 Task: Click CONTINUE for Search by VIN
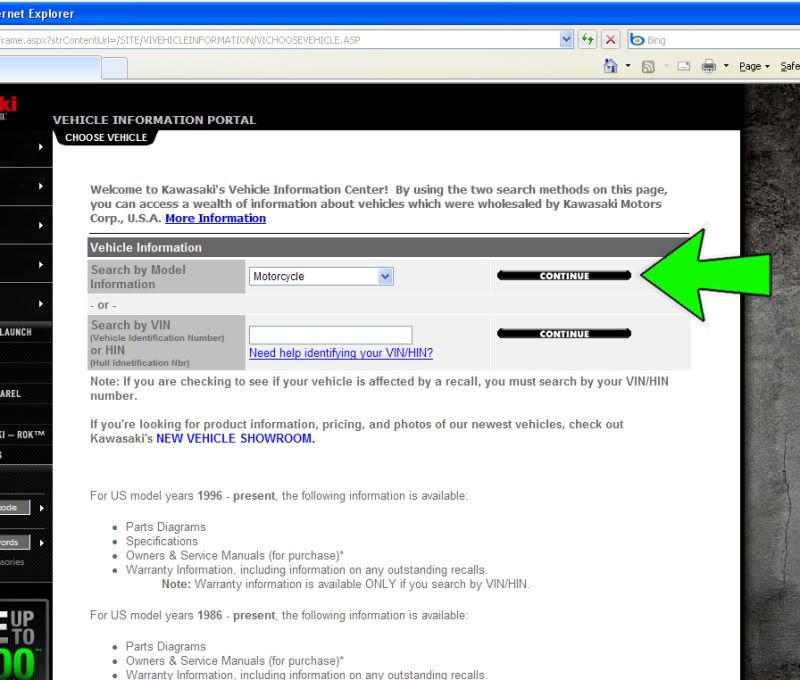(564, 334)
